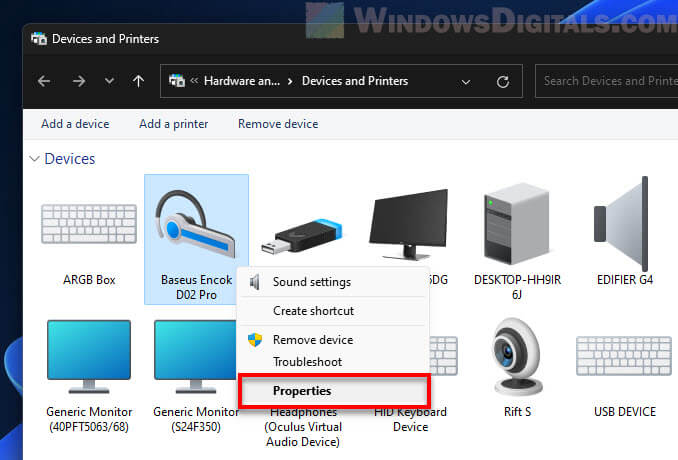Select the Baseus Encok D02 Pro headset icon

(x=195, y=225)
